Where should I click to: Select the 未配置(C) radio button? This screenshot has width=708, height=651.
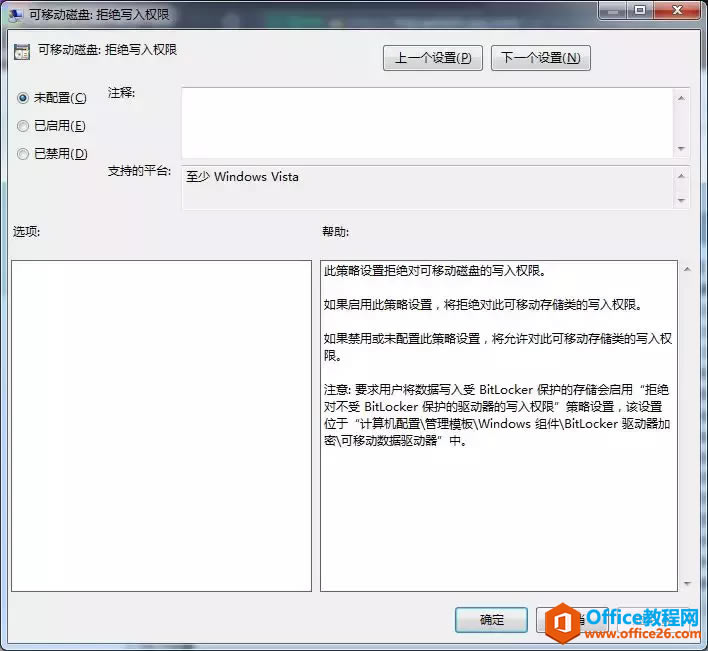pos(23,98)
